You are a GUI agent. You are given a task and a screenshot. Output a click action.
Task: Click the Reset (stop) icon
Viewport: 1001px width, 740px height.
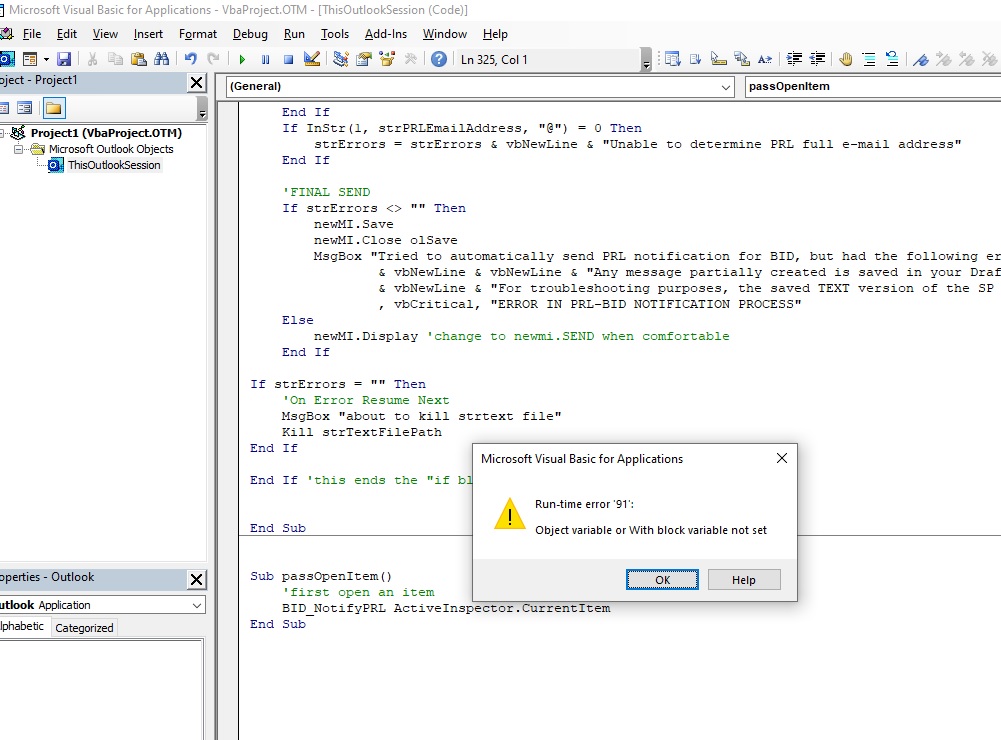[x=288, y=60]
